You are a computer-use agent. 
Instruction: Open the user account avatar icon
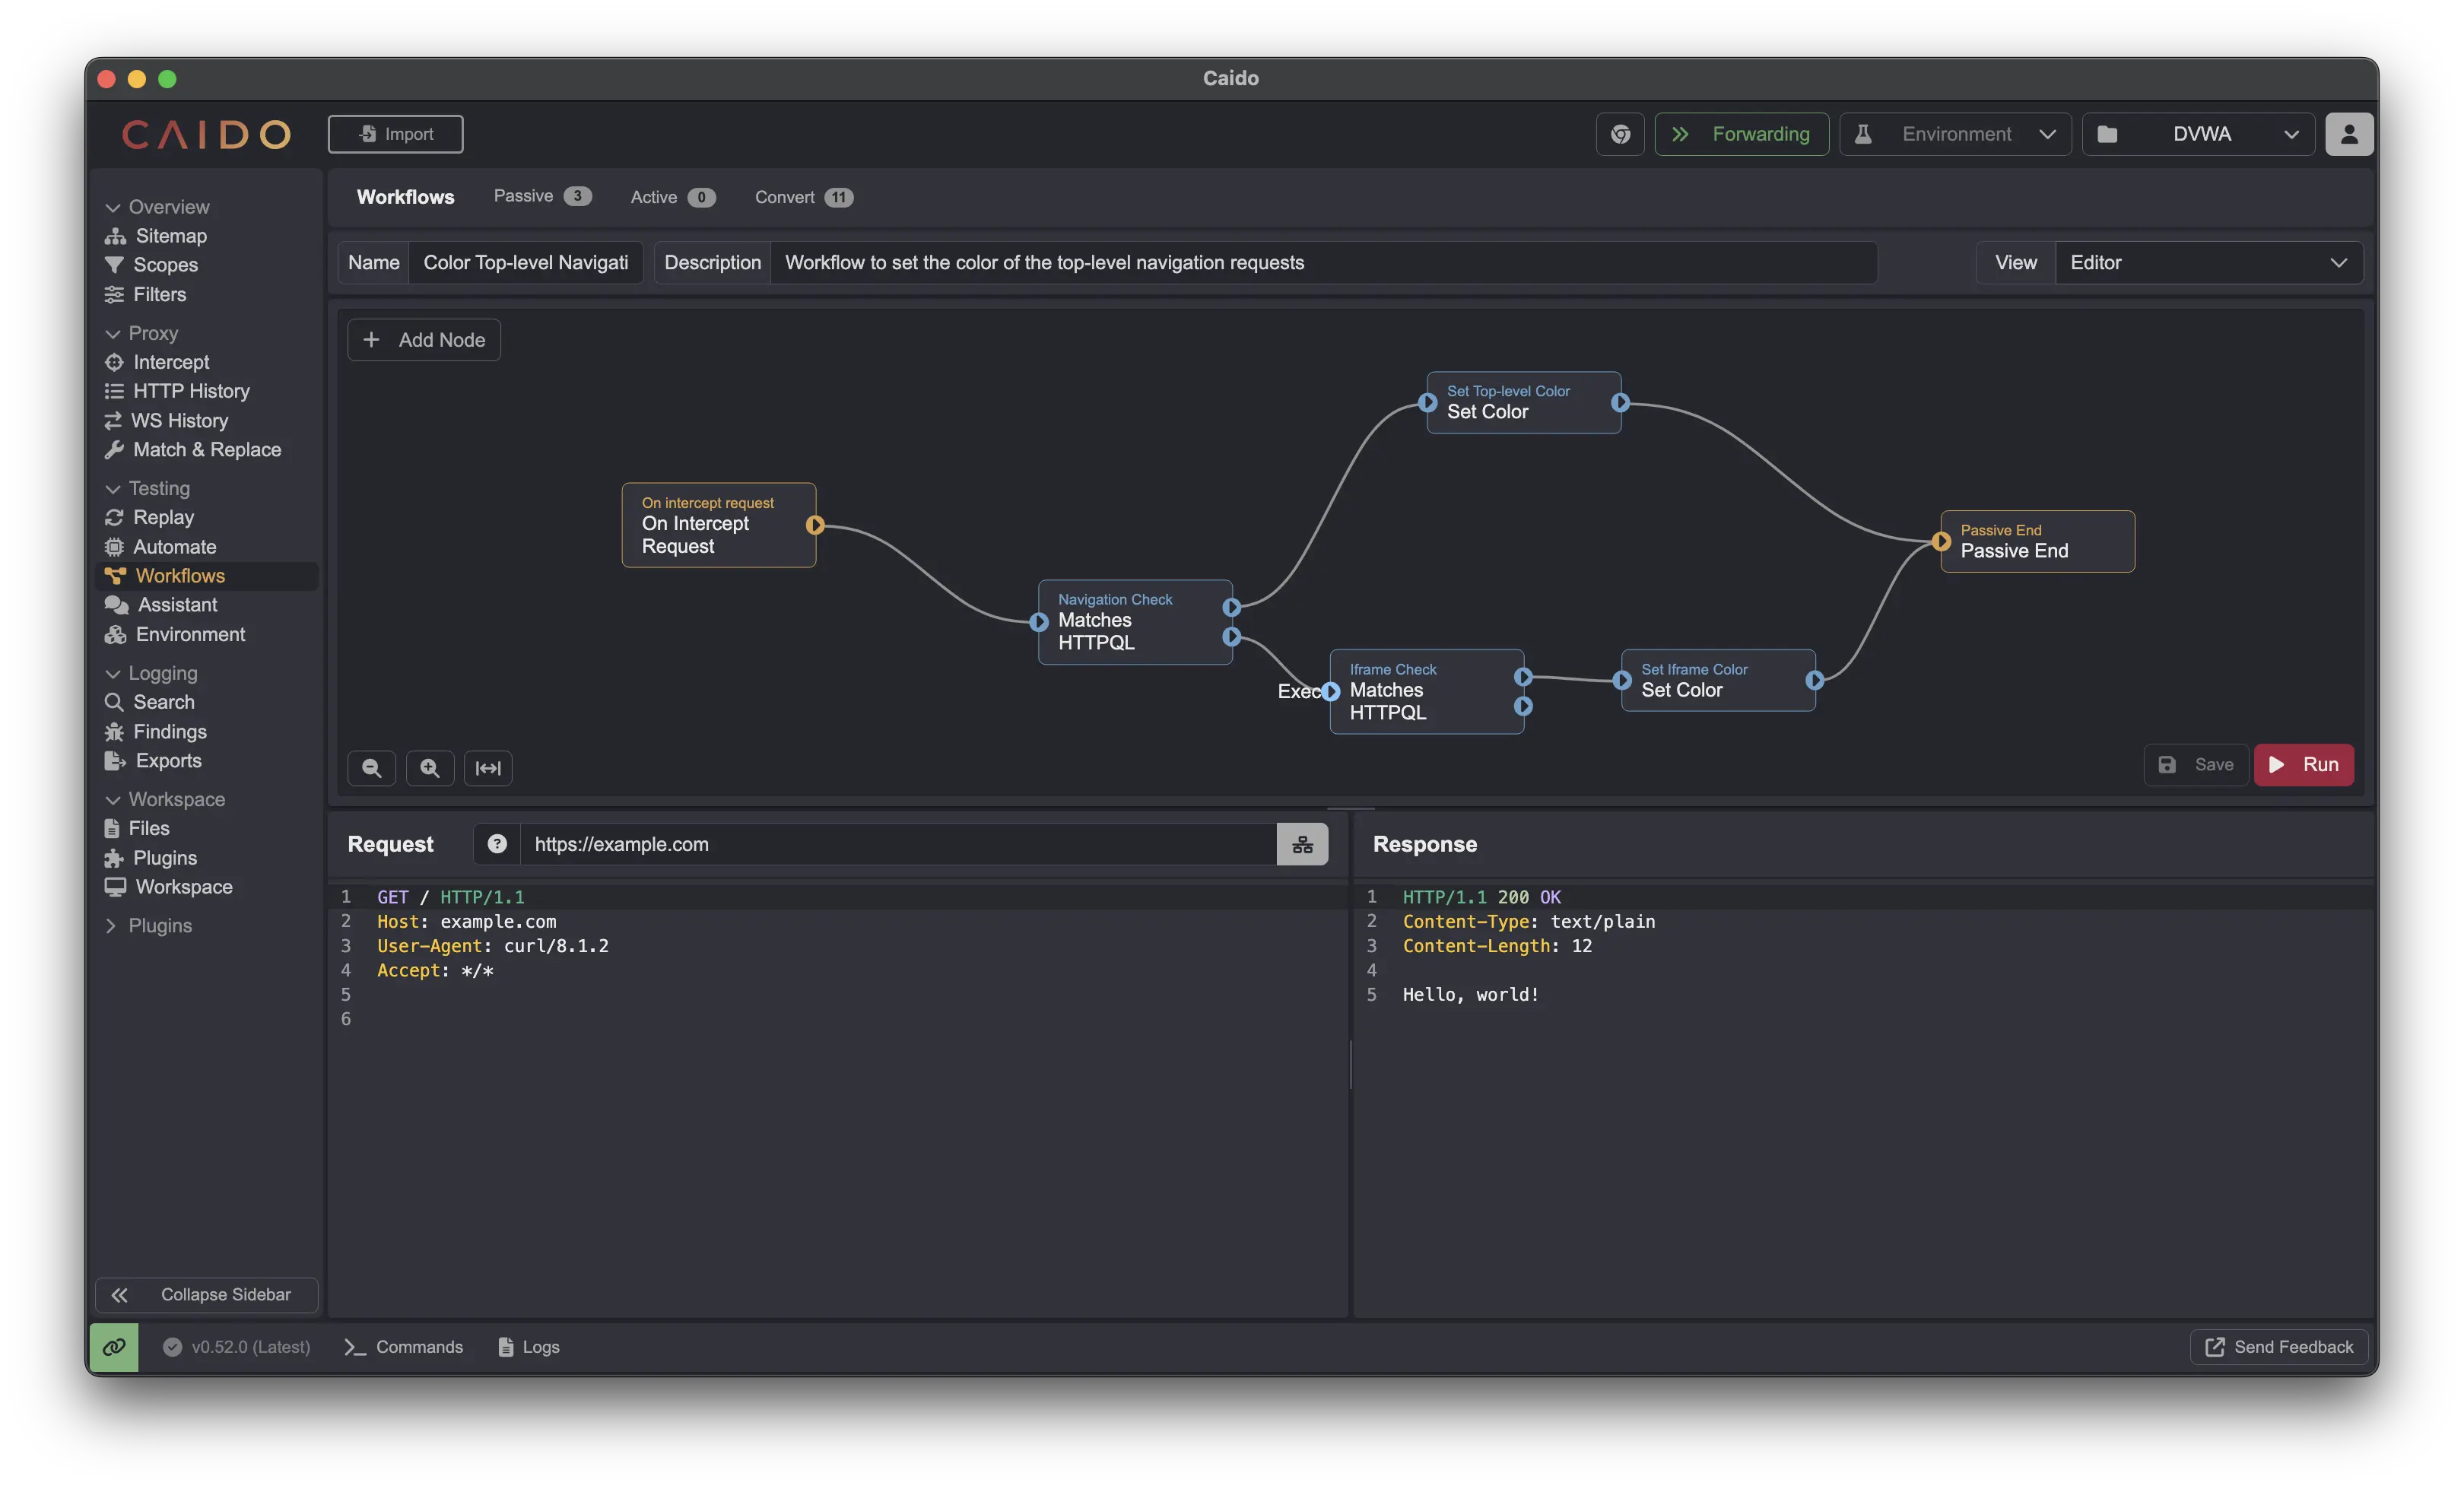[2348, 134]
